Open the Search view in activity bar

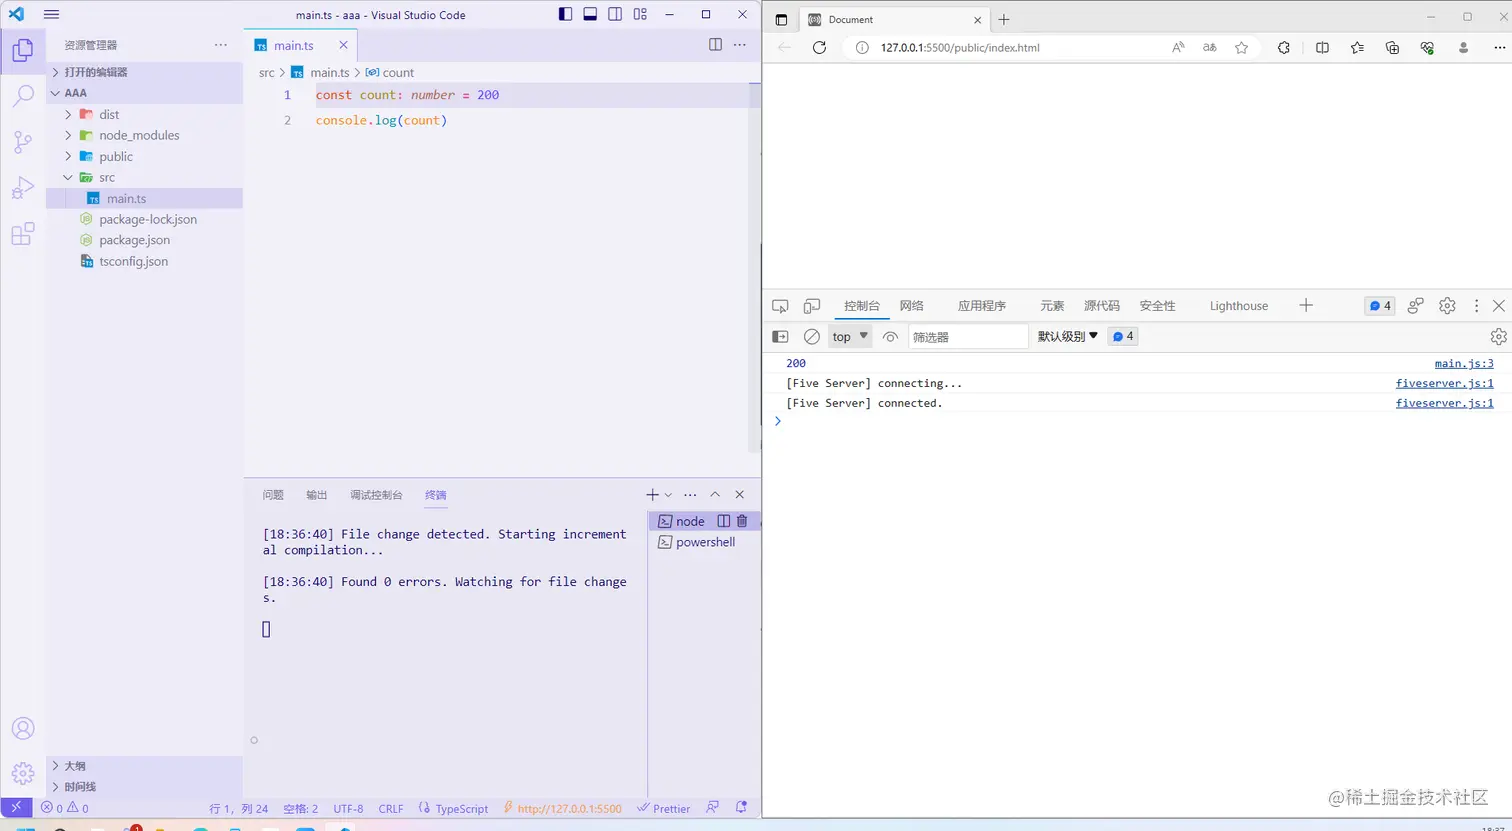(22, 96)
